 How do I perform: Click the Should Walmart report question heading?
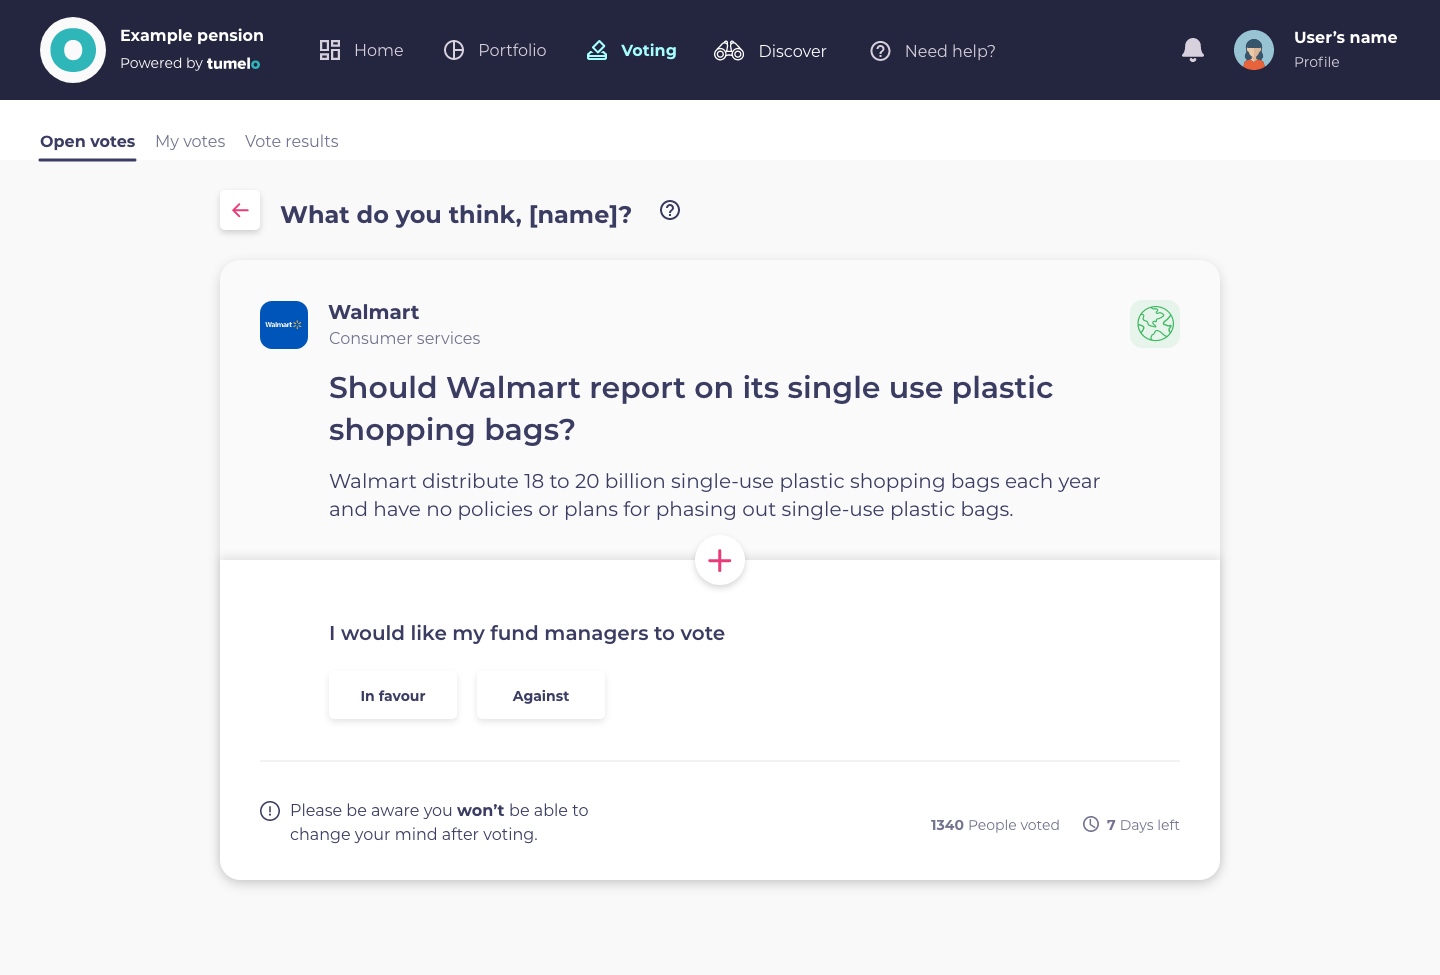[691, 408]
